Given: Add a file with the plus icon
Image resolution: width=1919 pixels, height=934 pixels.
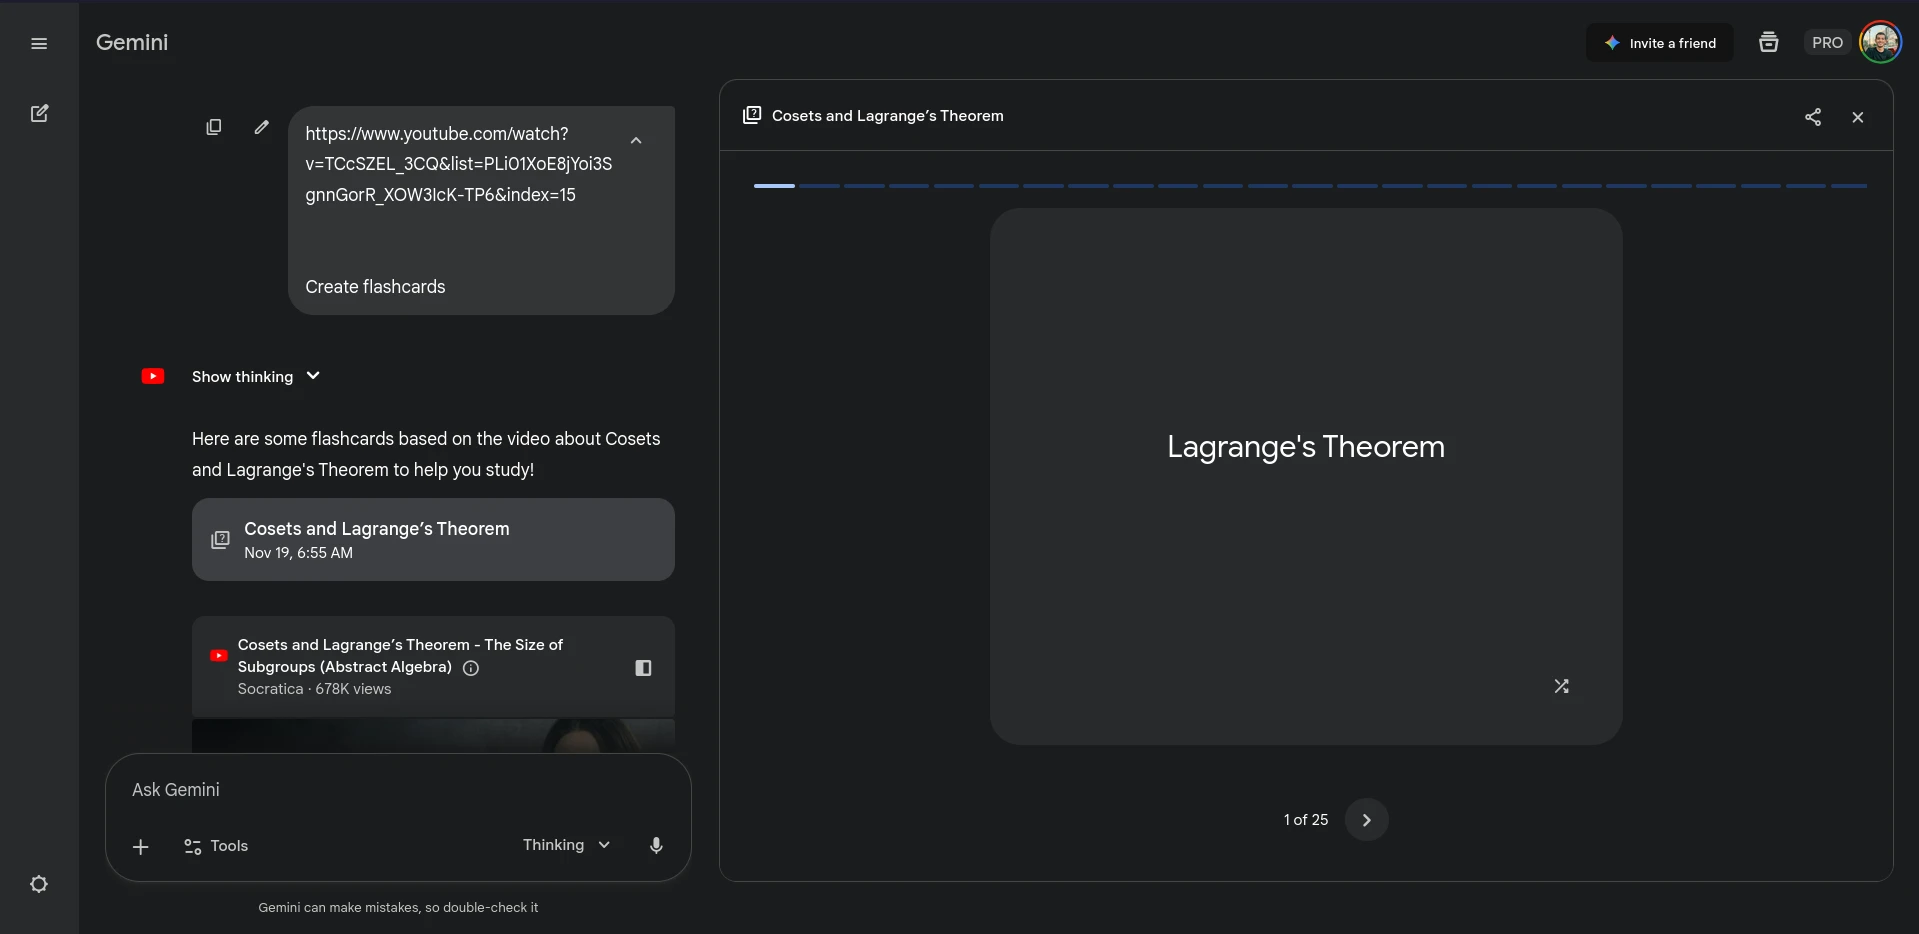Looking at the screenshot, I should [x=141, y=847].
